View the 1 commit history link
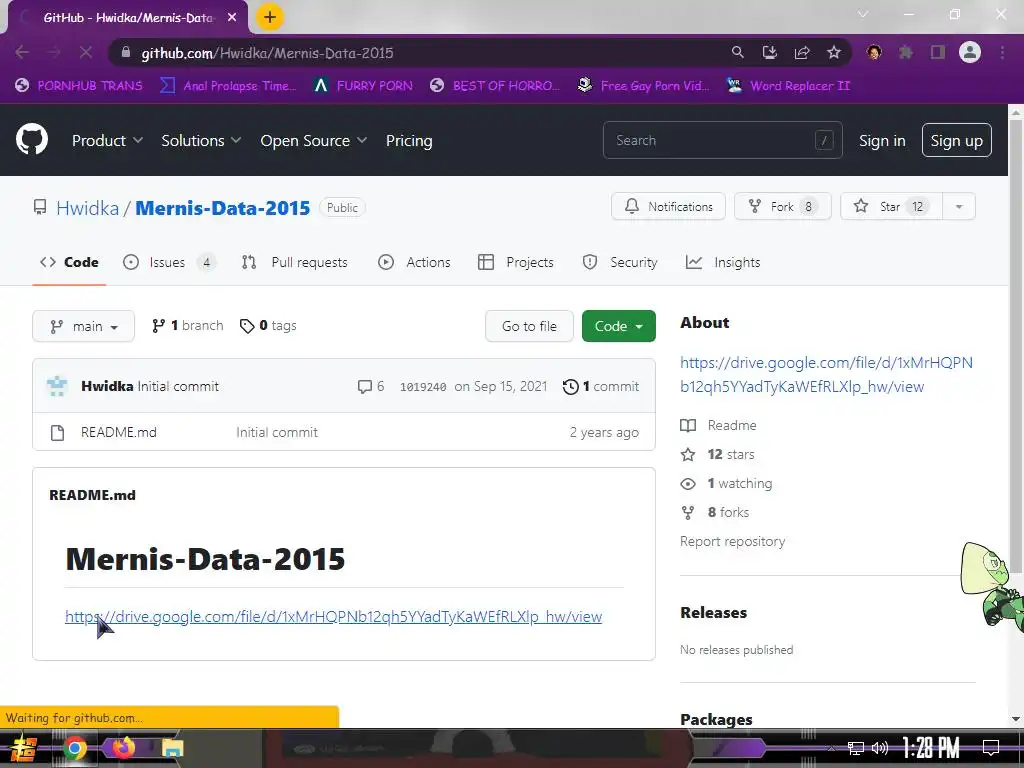 [x=601, y=386]
